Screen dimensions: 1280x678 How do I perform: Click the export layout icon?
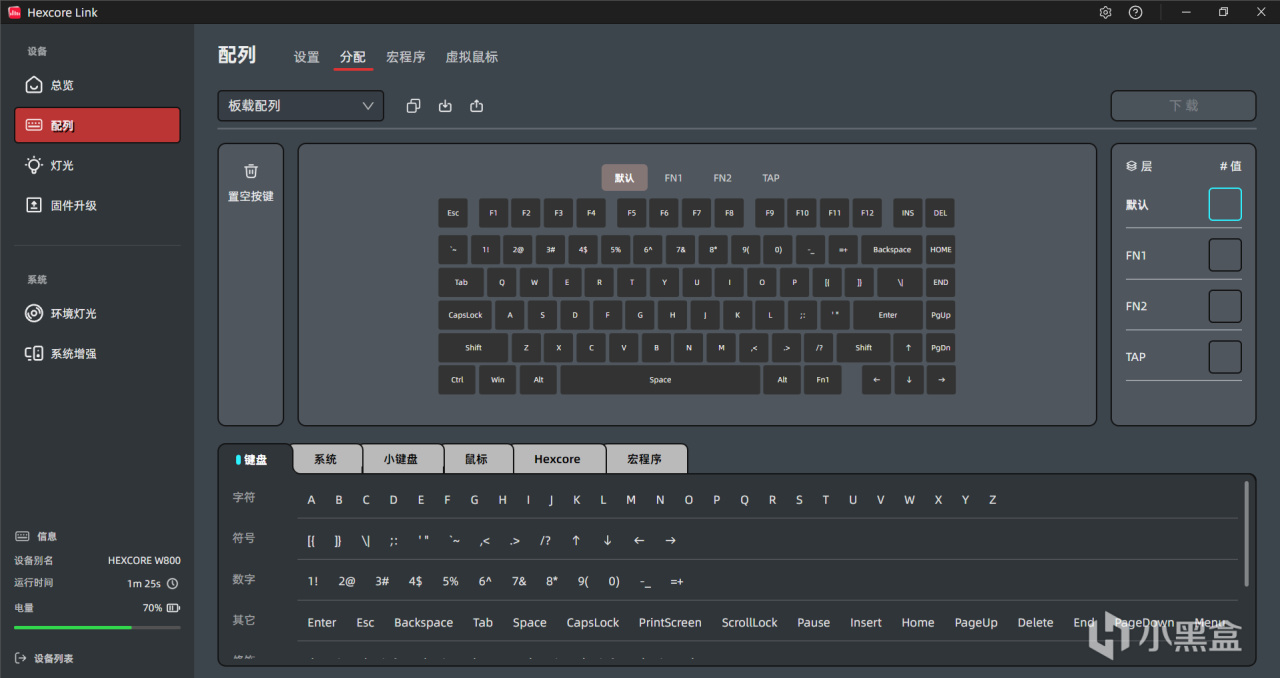click(x=476, y=106)
